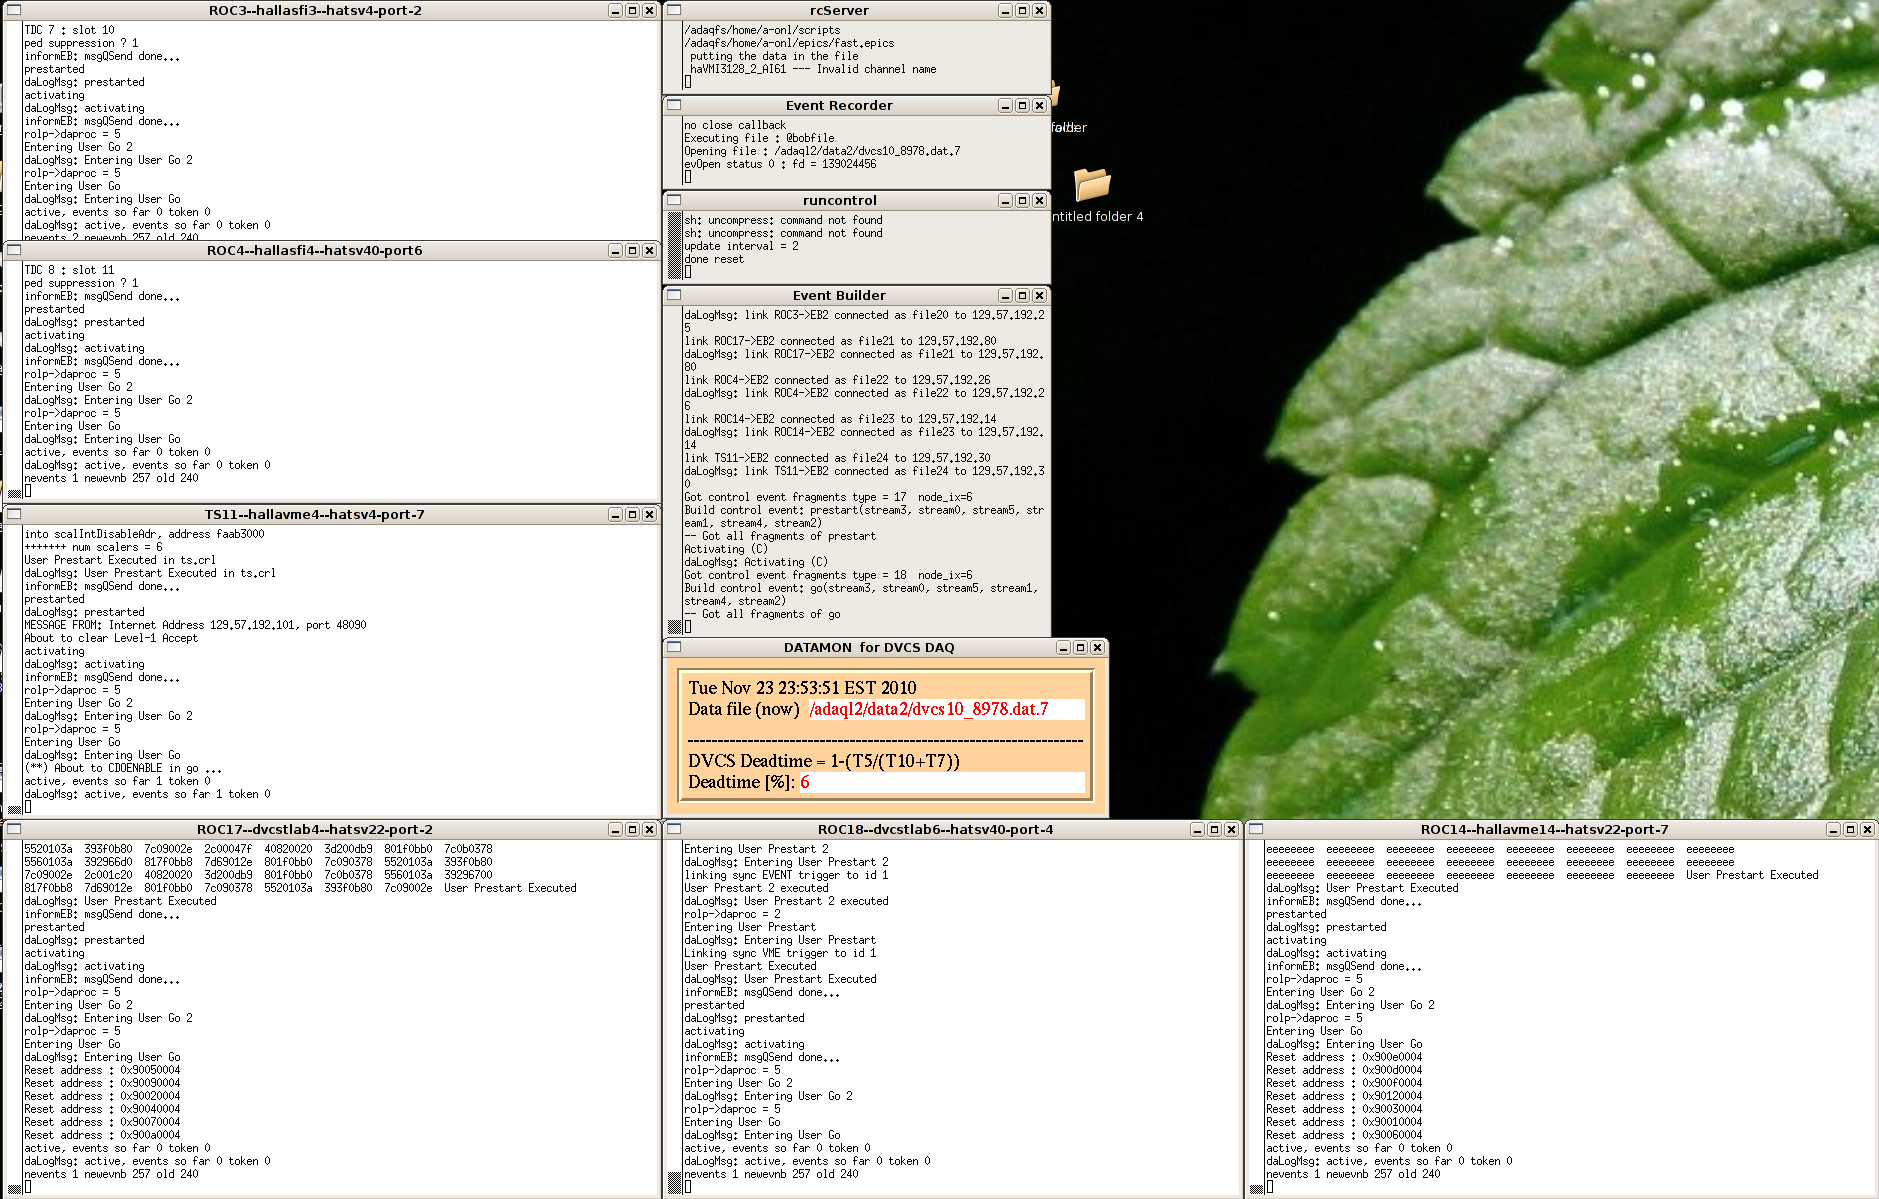
Task: Maximize the rcServer window
Action: [x=1022, y=10]
